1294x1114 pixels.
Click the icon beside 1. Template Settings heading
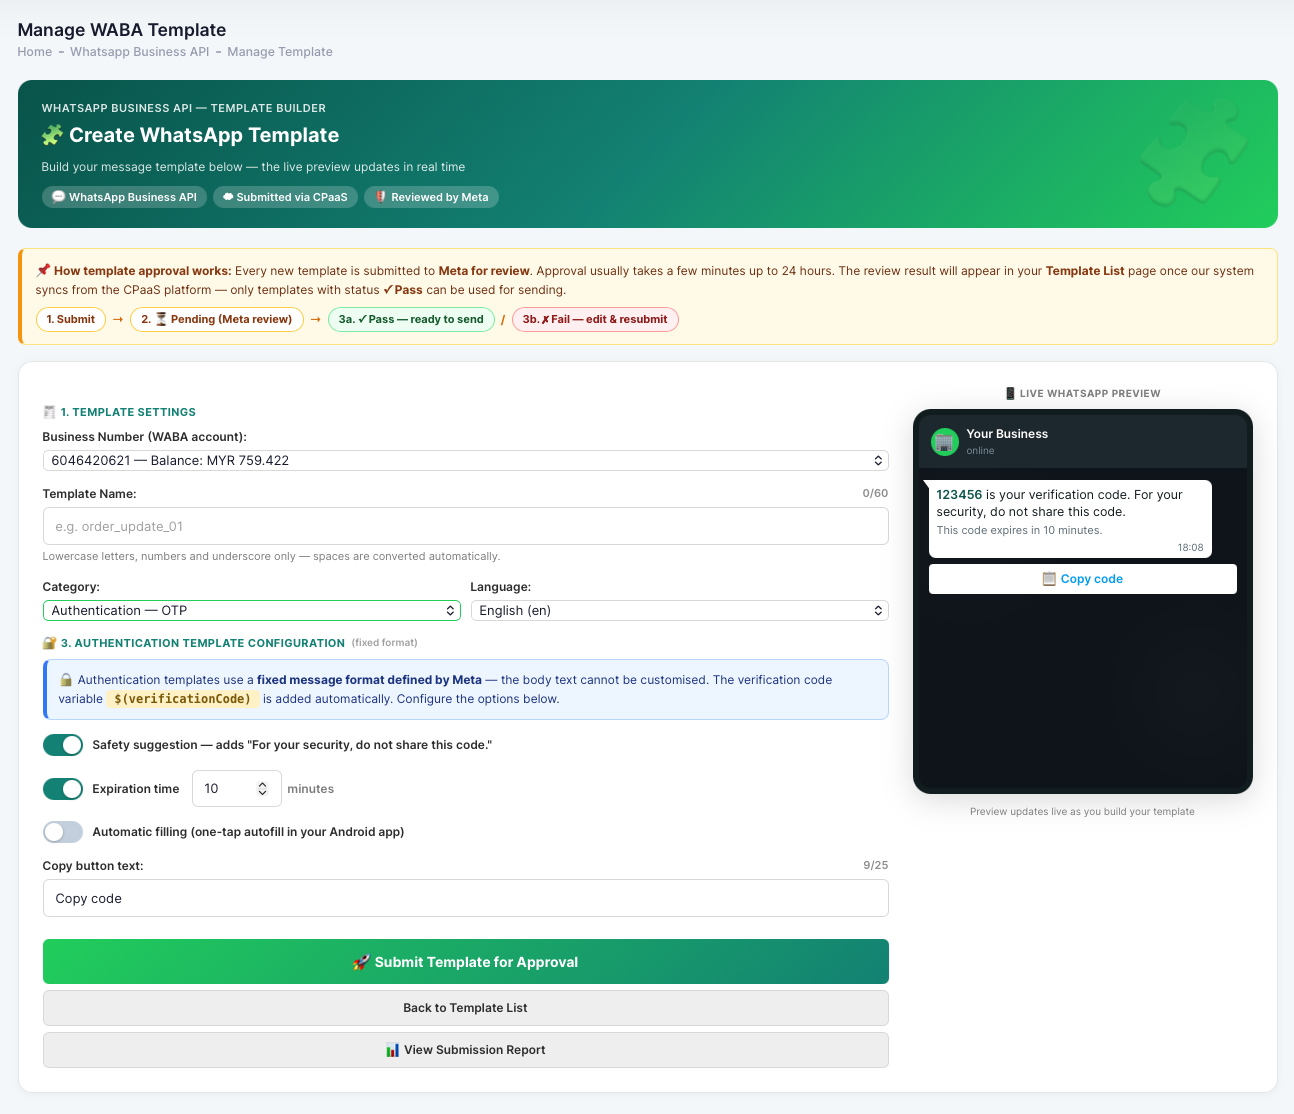point(49,412)
